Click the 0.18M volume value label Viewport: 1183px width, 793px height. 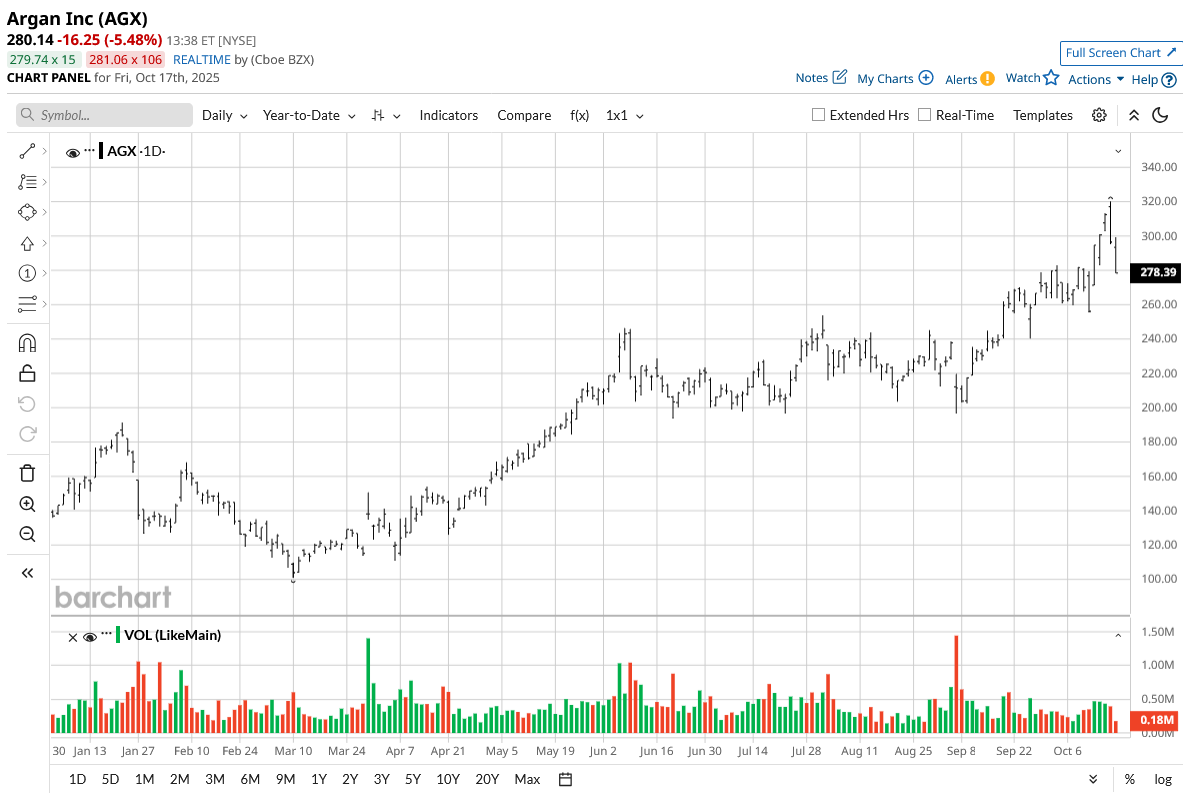(x=1156, y=720)
